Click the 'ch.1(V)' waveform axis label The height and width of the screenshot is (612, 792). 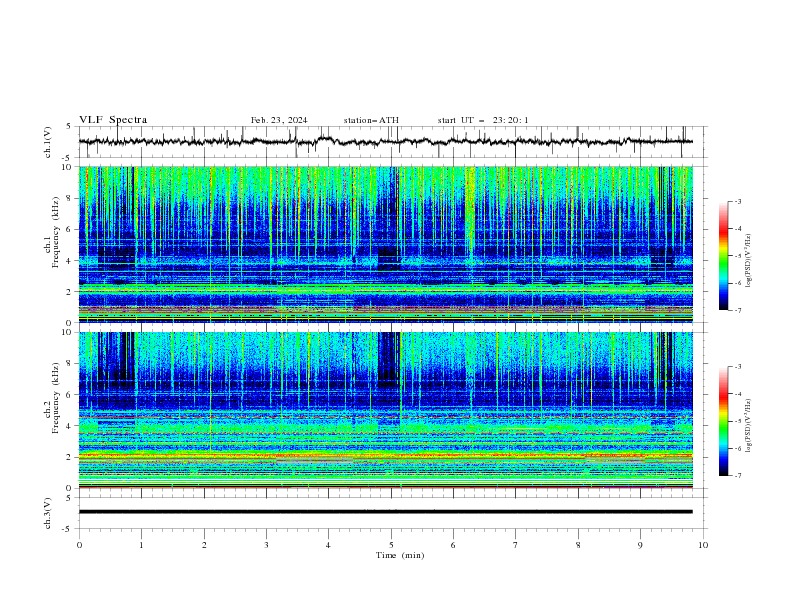(x=48, y=142)
